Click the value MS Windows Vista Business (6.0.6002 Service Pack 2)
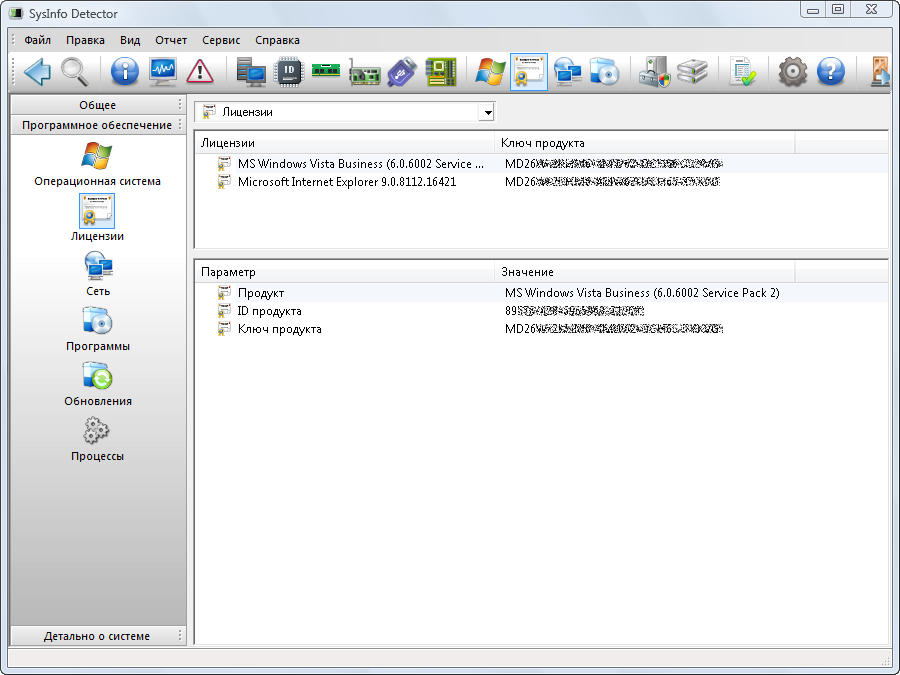The width and height of the screenshot is (900, 675). pos(642,293)
